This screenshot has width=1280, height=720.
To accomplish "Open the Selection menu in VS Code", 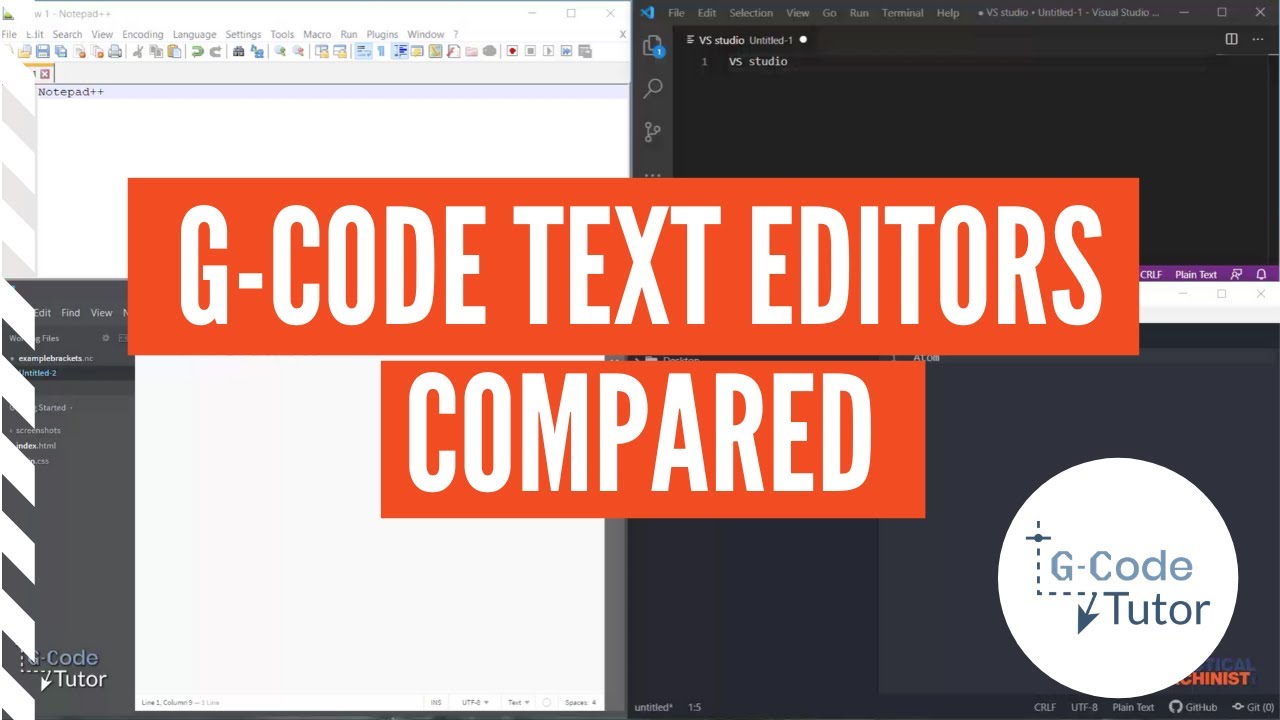I will [751, 13].
